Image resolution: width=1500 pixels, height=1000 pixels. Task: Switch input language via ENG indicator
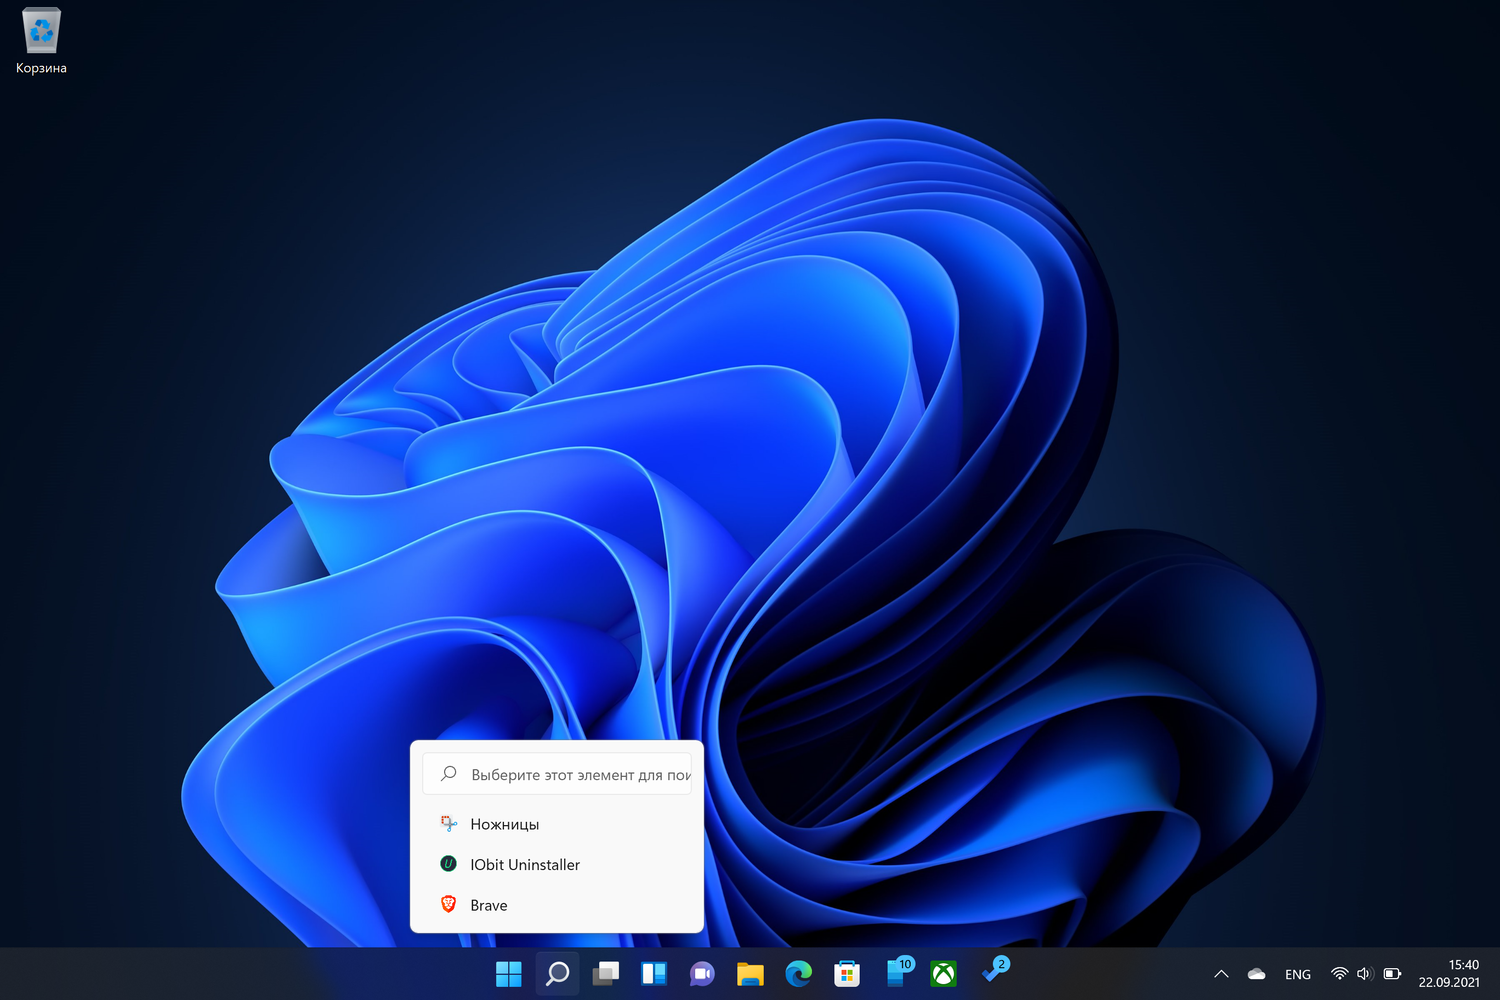[x=1298, y=974]
